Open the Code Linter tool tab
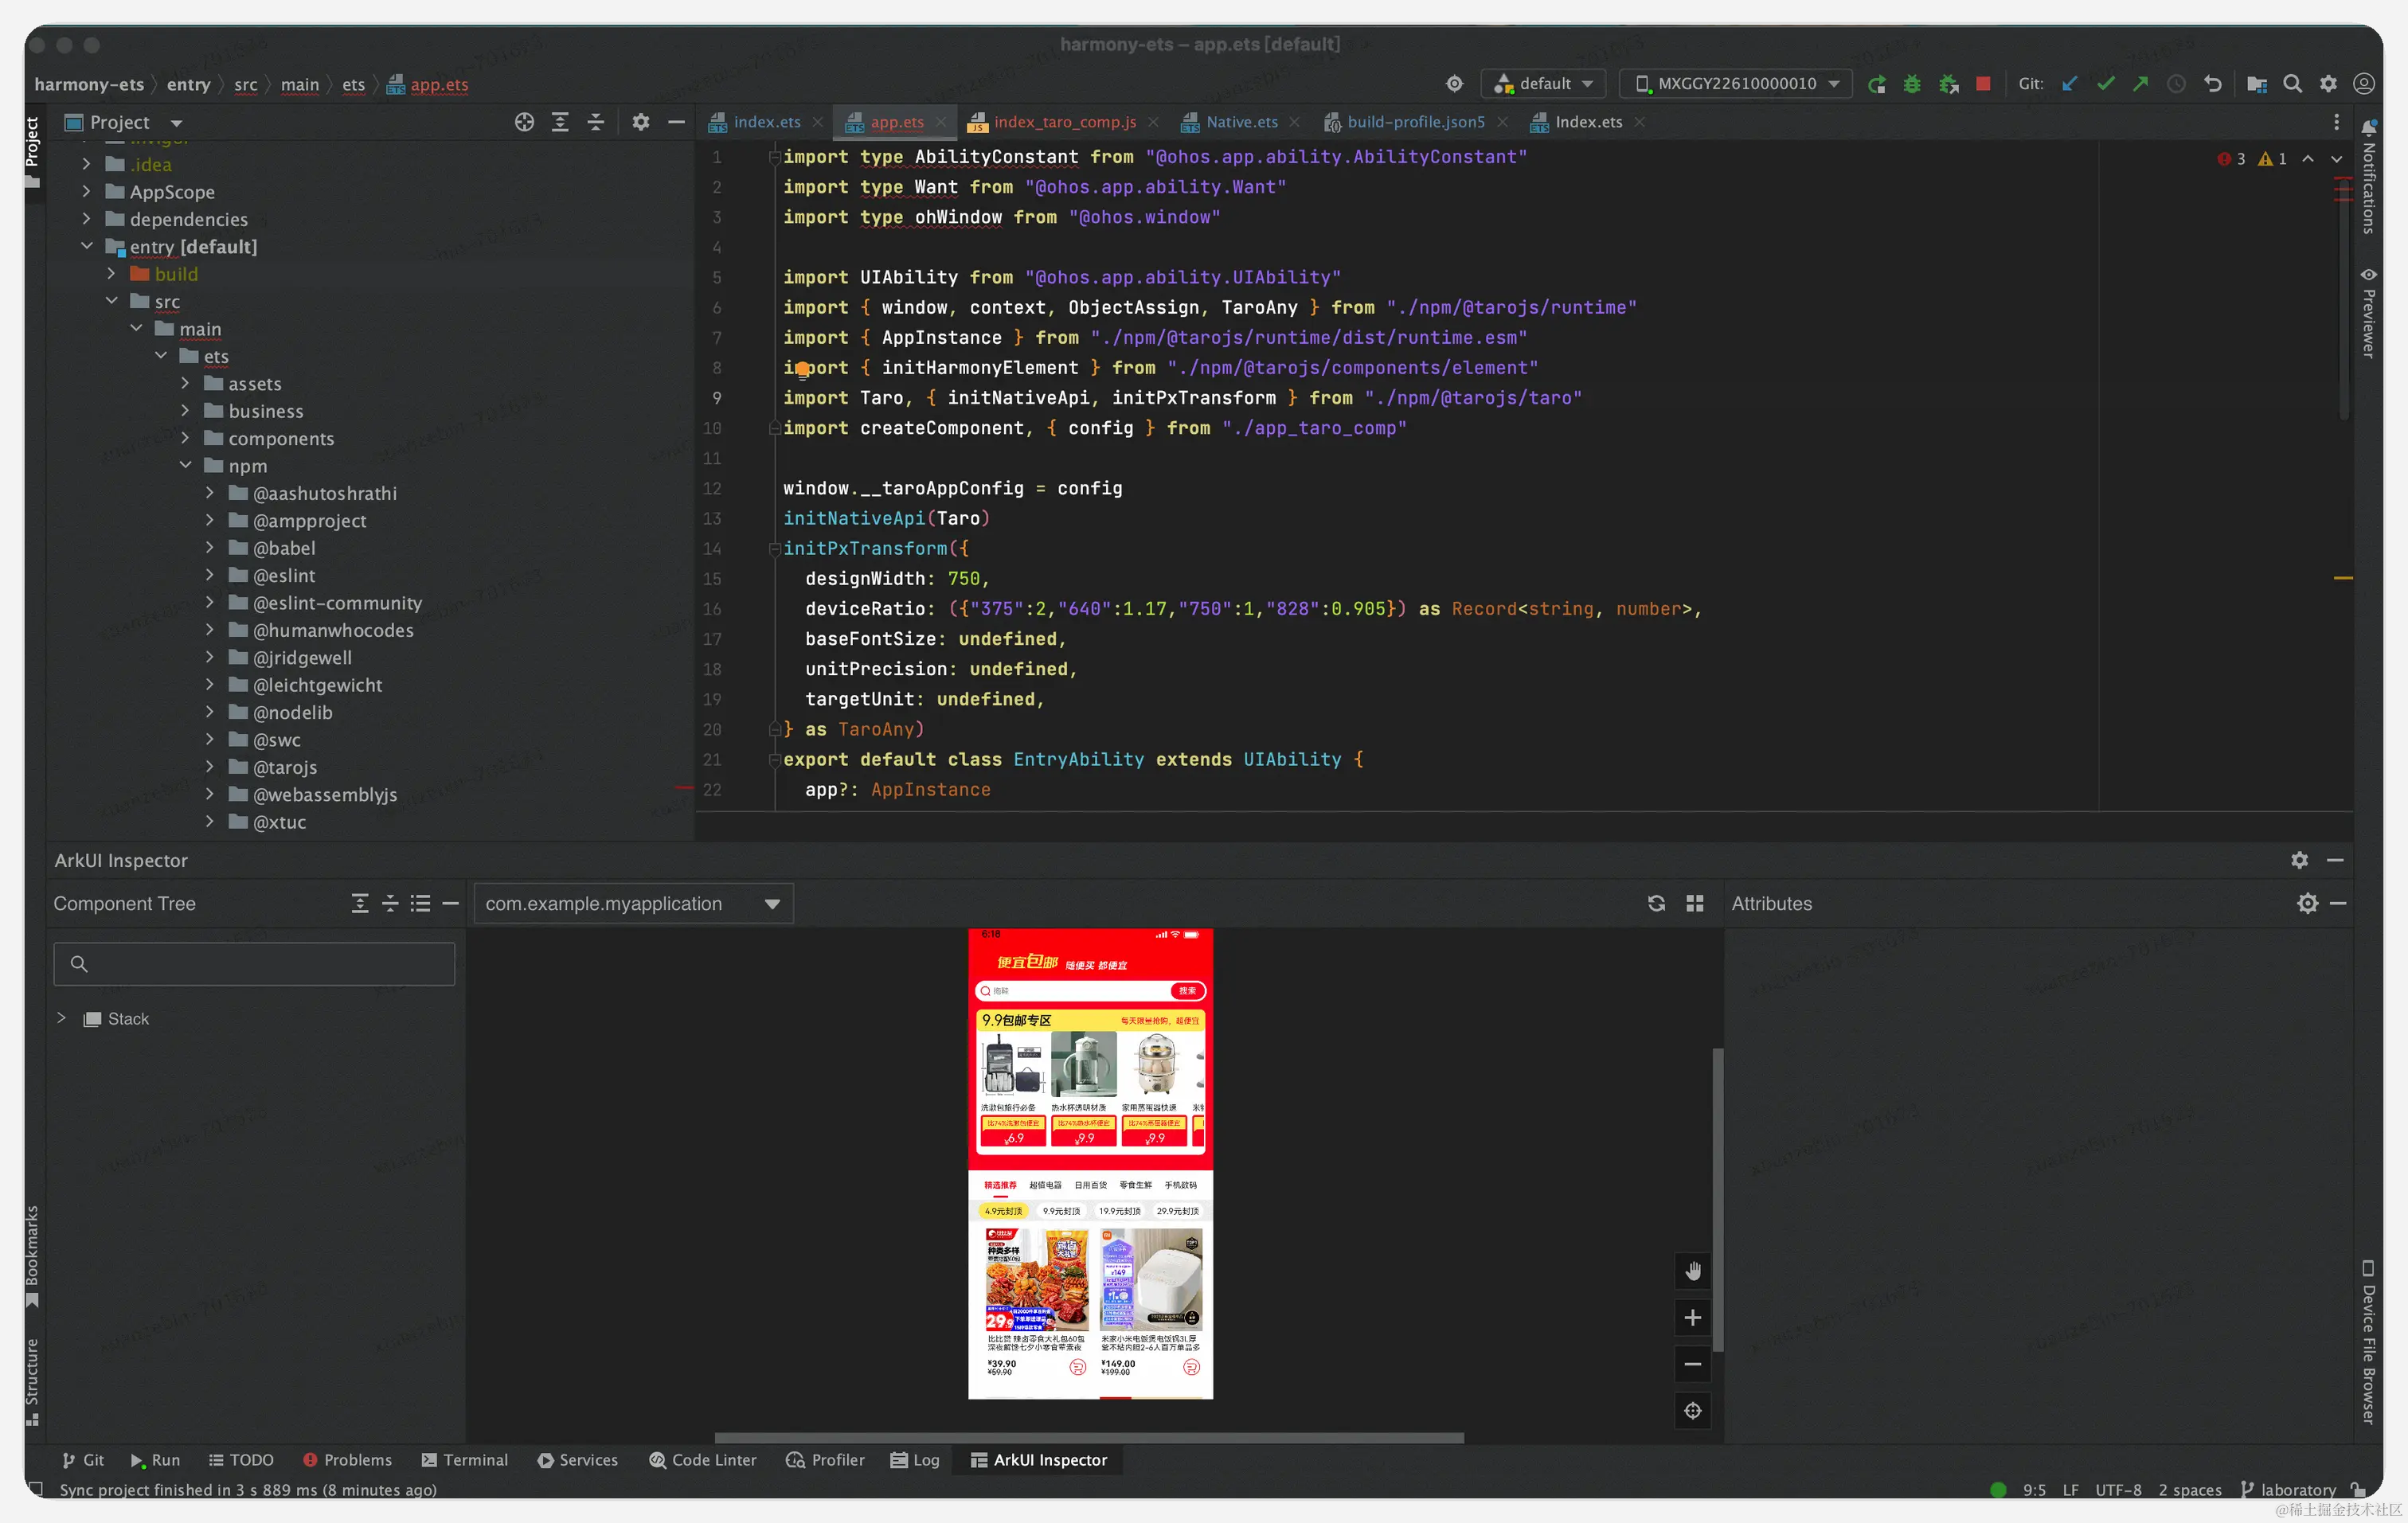This screenshot has height=1523, width=2408. [x=702, y=1460]
